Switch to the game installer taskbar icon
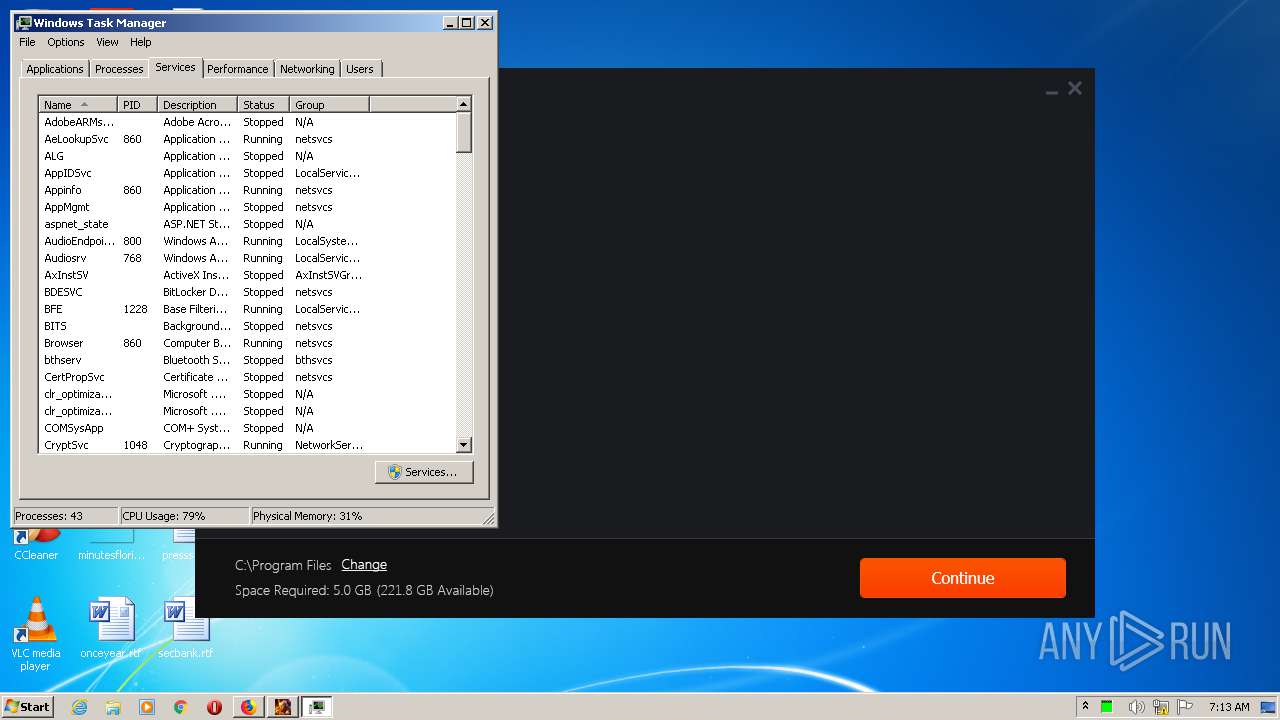Screen dimensions: 1280x720 282,707
